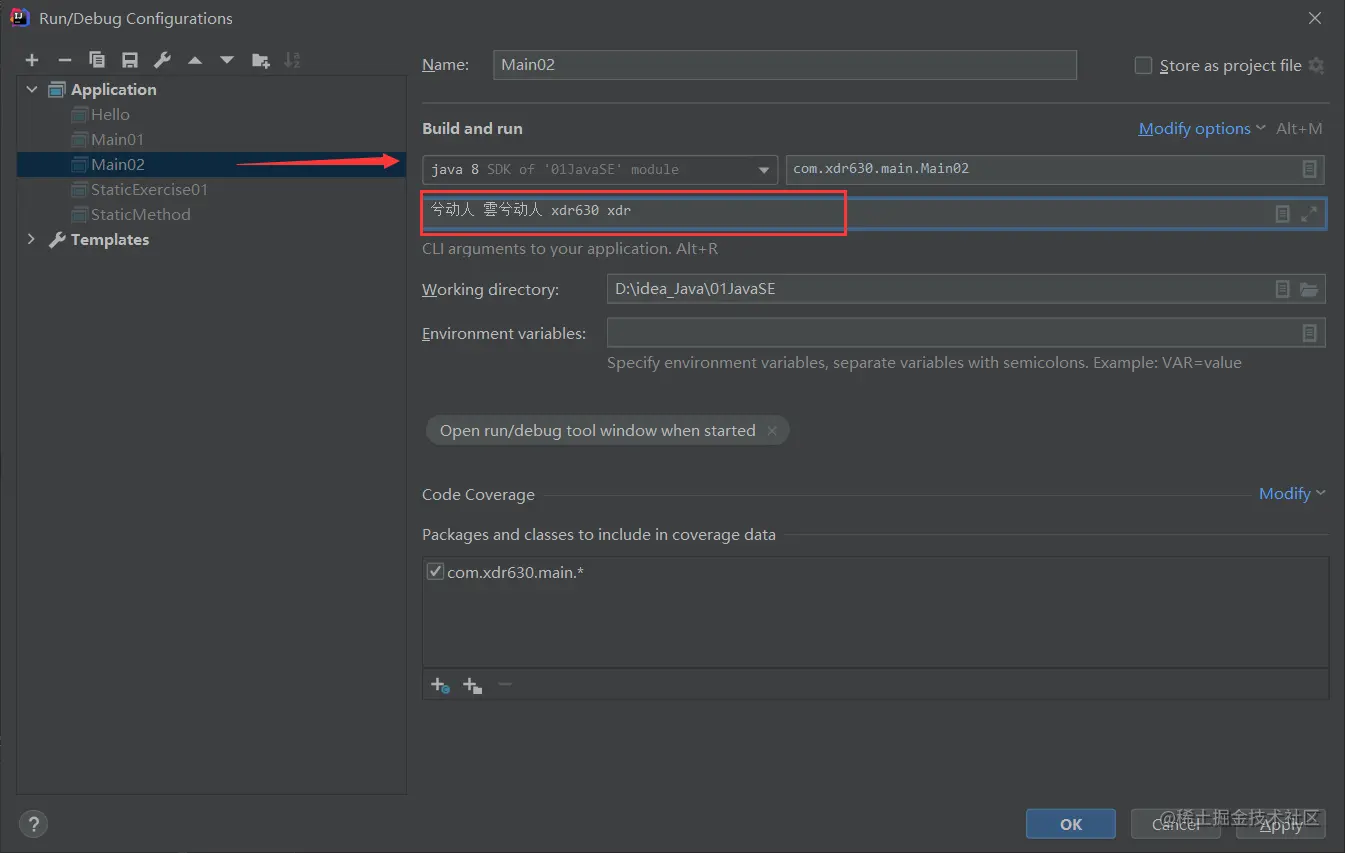Viewport: 1345px width, 853px height.
Task: Collapse the Application tree node
Action: pyautogui.click(x=32, y=89)
